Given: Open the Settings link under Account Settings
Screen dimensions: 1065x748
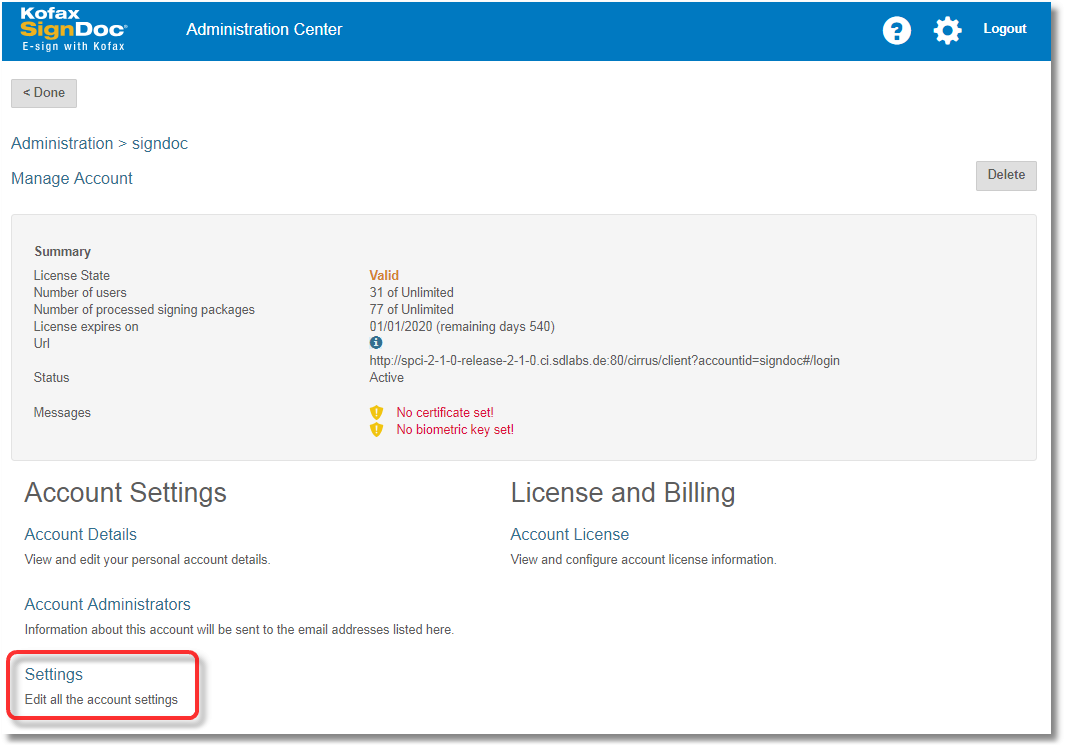Looking at the screenshot, I should pos(54,675).
